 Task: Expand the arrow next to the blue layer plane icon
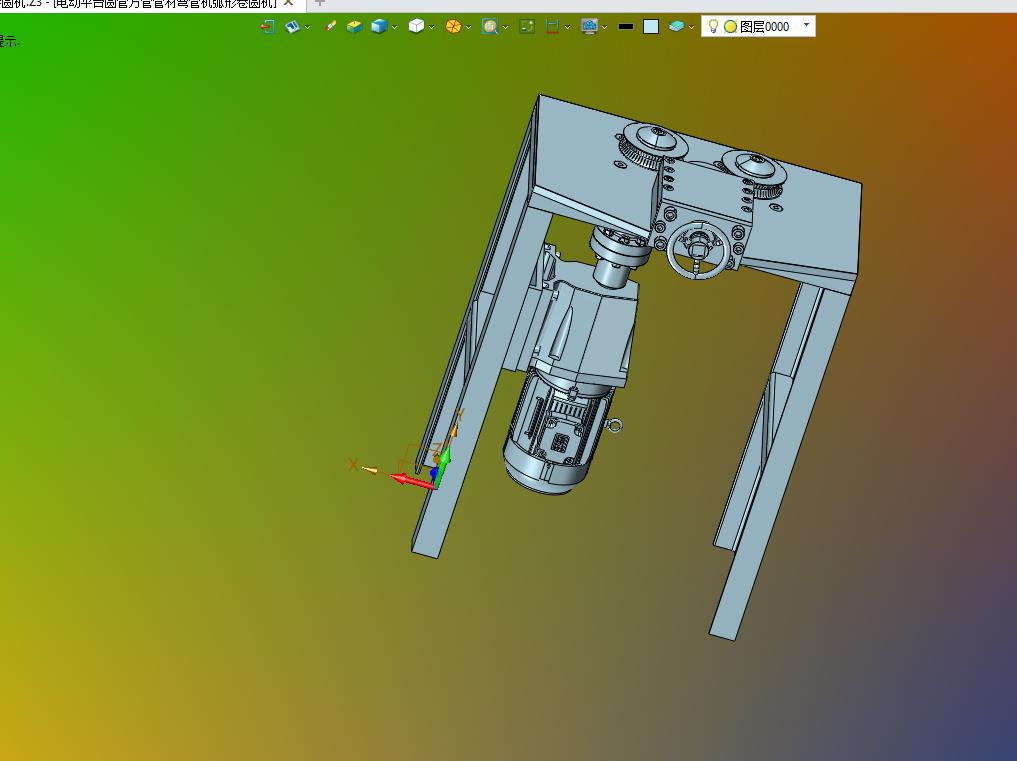[x=692, y=28]
